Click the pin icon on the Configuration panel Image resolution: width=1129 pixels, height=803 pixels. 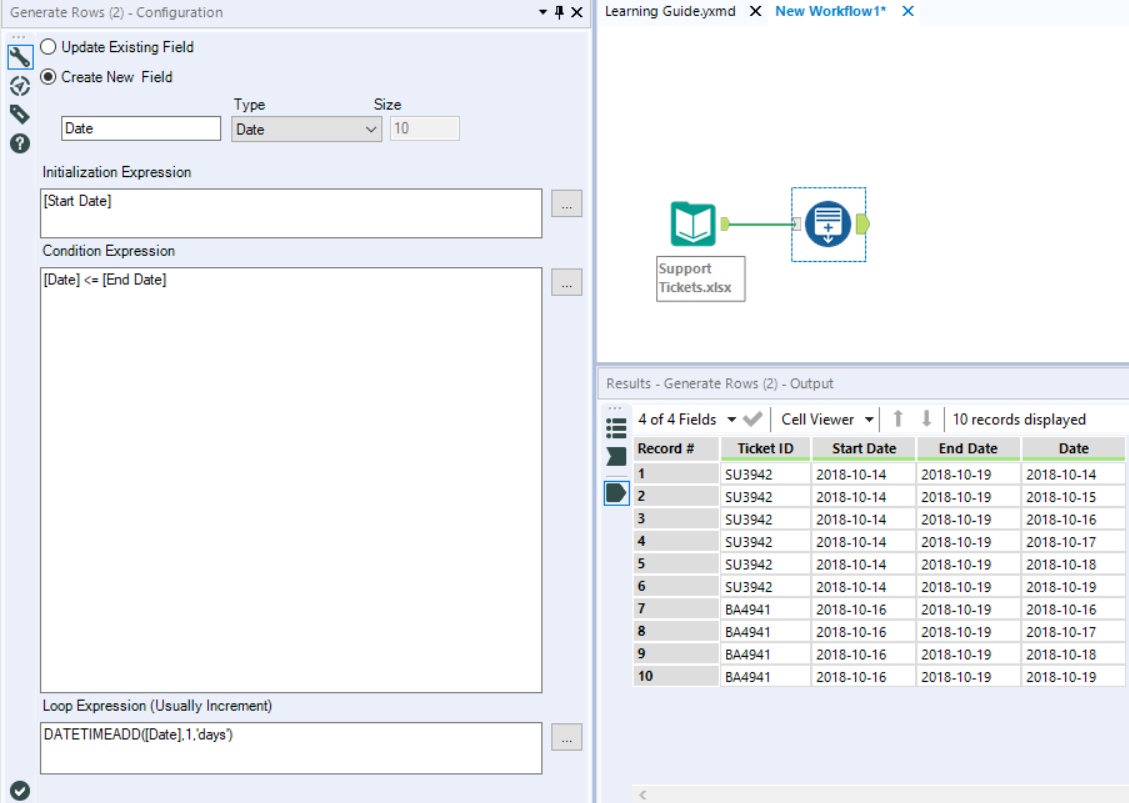pos(560,14)
